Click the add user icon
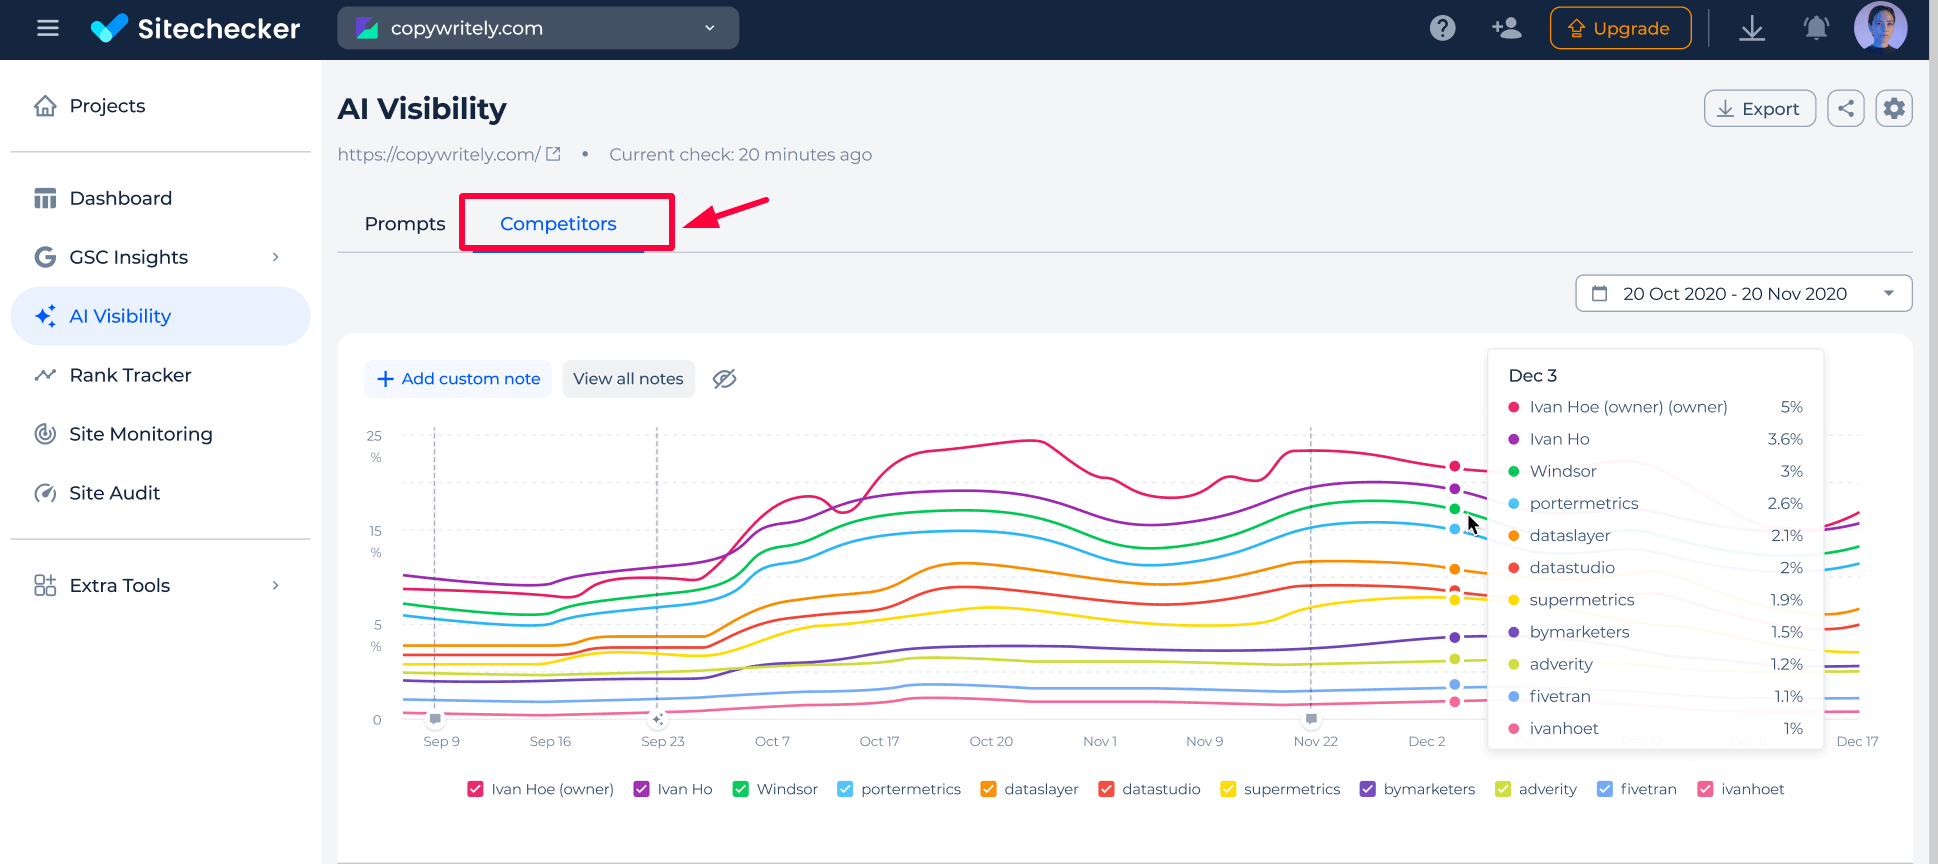Viewport: 1938px width, 864px height. click(1506, 28)
